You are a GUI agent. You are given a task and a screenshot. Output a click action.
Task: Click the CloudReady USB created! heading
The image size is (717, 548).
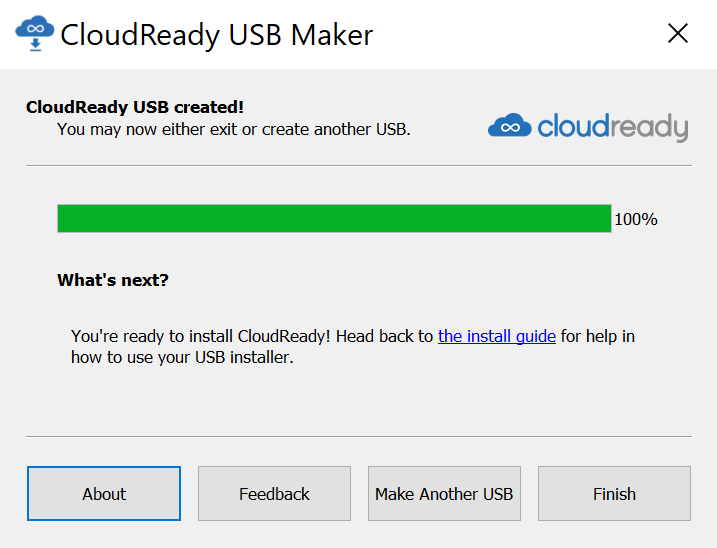coord(135,107)
